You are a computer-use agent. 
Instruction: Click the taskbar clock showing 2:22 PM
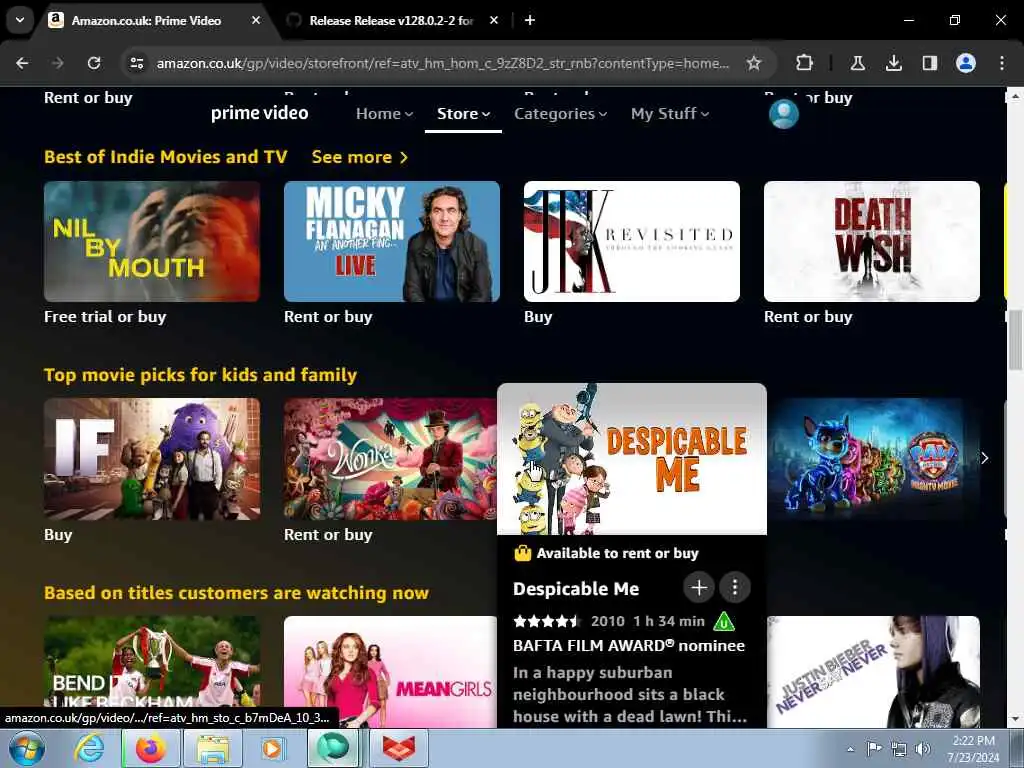pyautogui.click(x=974, y=748)
